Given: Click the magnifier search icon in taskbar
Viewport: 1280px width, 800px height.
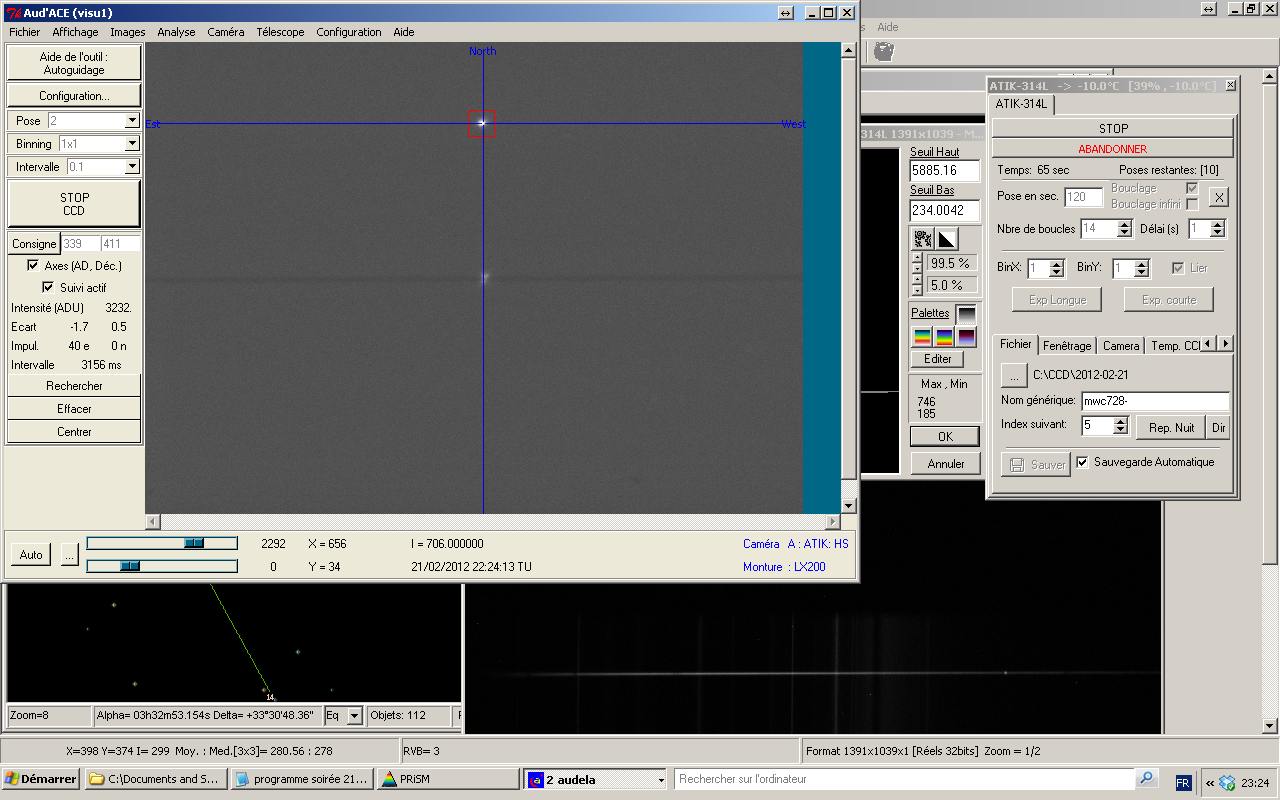Looking at the screenshot, I should [1146, 778].
